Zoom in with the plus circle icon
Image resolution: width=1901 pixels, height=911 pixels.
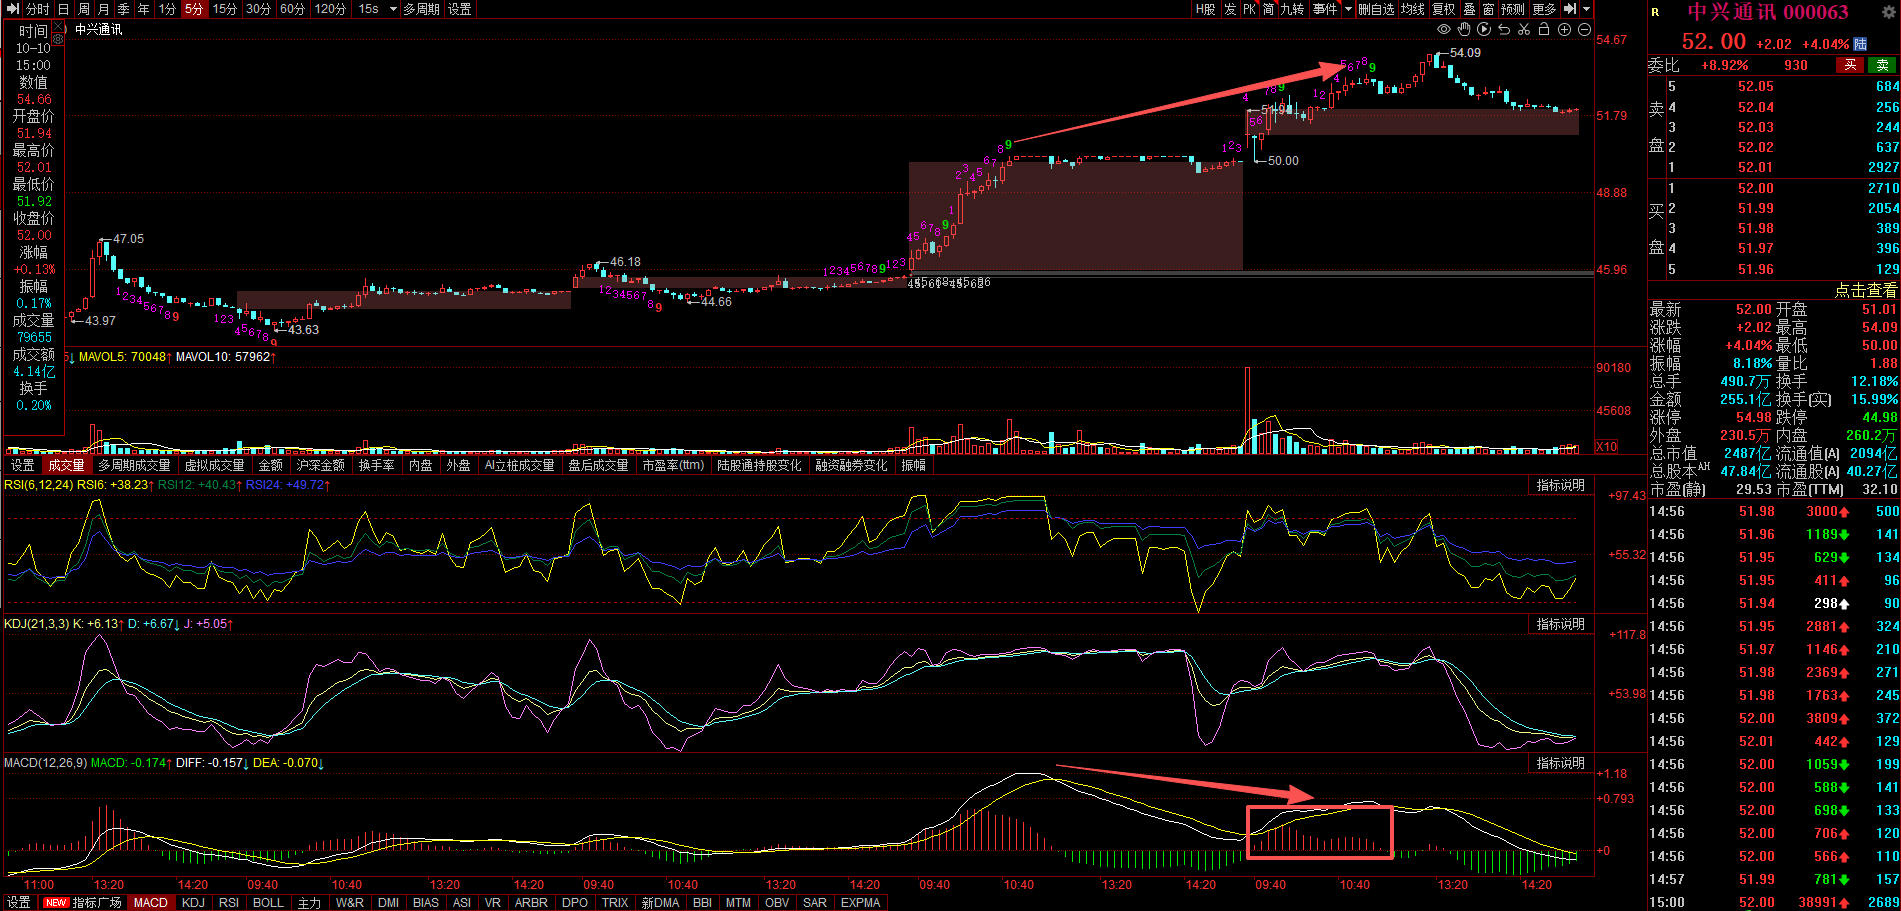point(1564,30)
